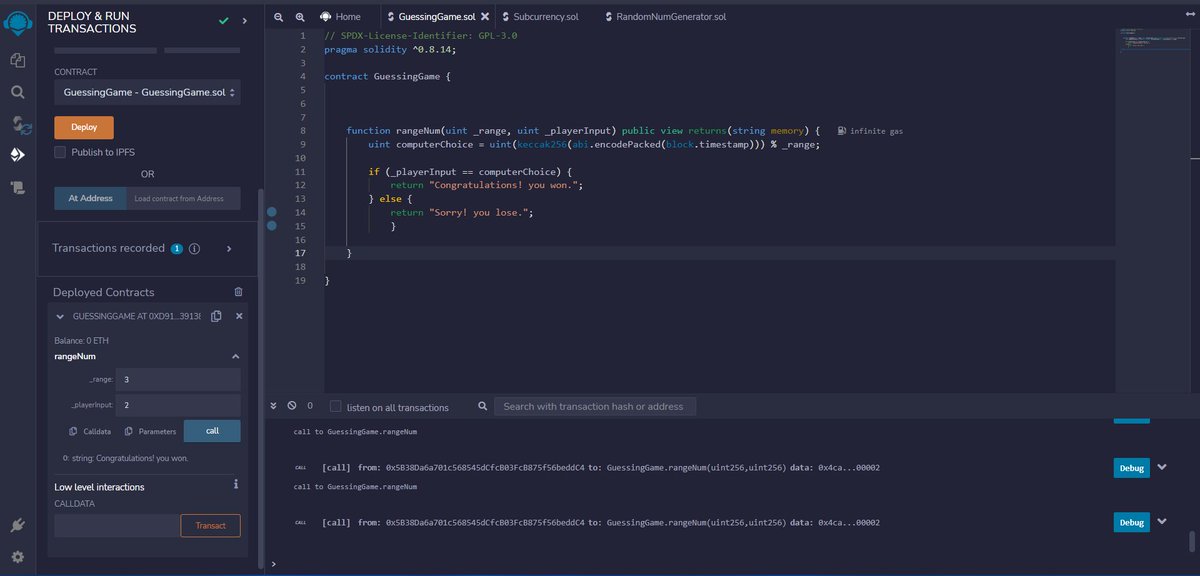This screenshot has width=1200, height=576.
Task: Open Low level interactions info icon
Action: (236, 484)
